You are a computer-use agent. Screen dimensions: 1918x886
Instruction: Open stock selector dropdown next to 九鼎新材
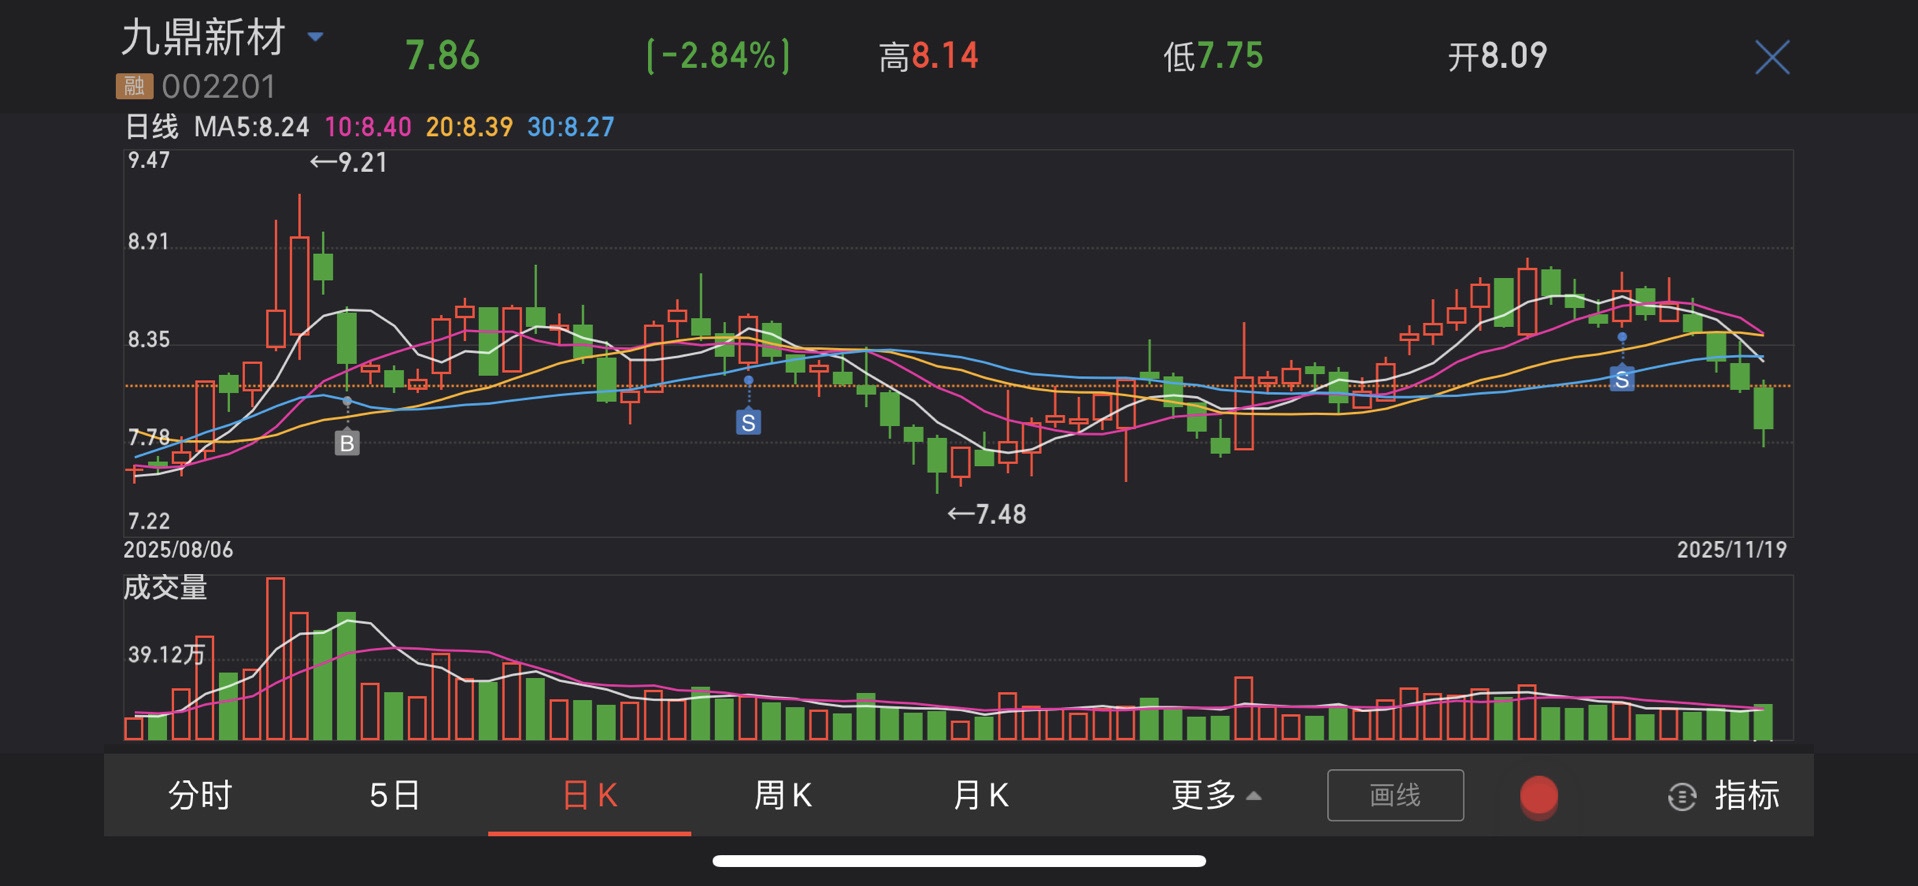point(315,37)
